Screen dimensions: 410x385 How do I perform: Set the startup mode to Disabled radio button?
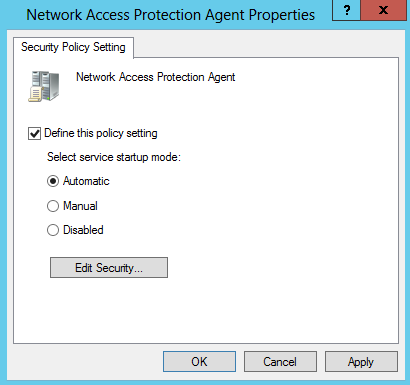tap(53, 230)
